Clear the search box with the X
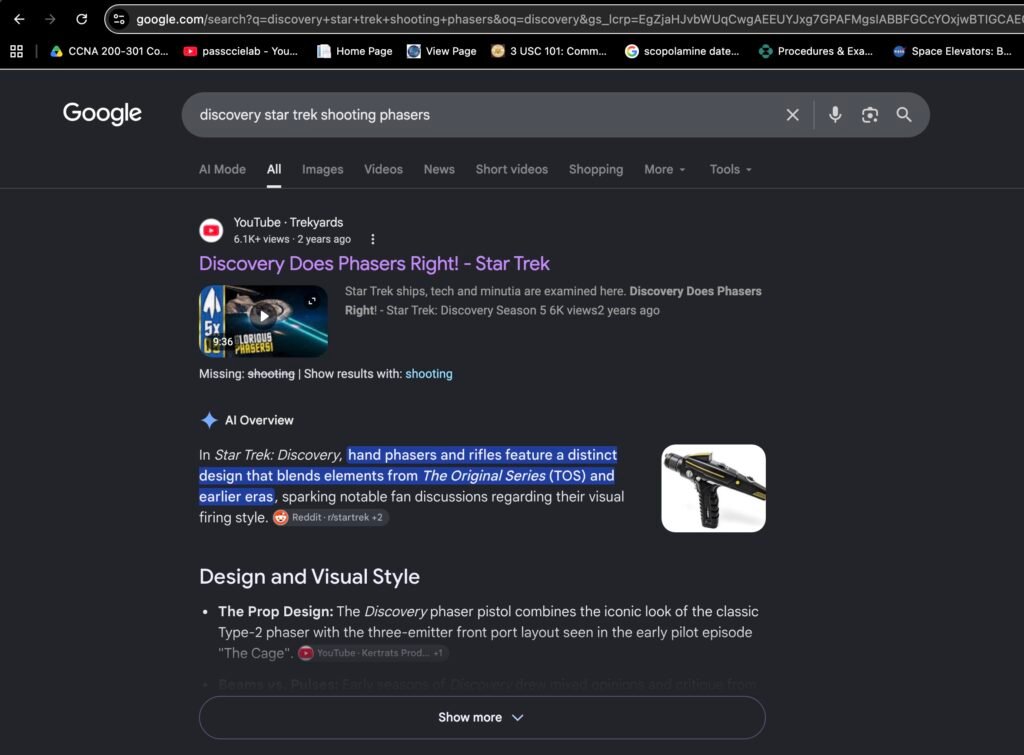Screen dimensions: 1024x755 point(792,115)
